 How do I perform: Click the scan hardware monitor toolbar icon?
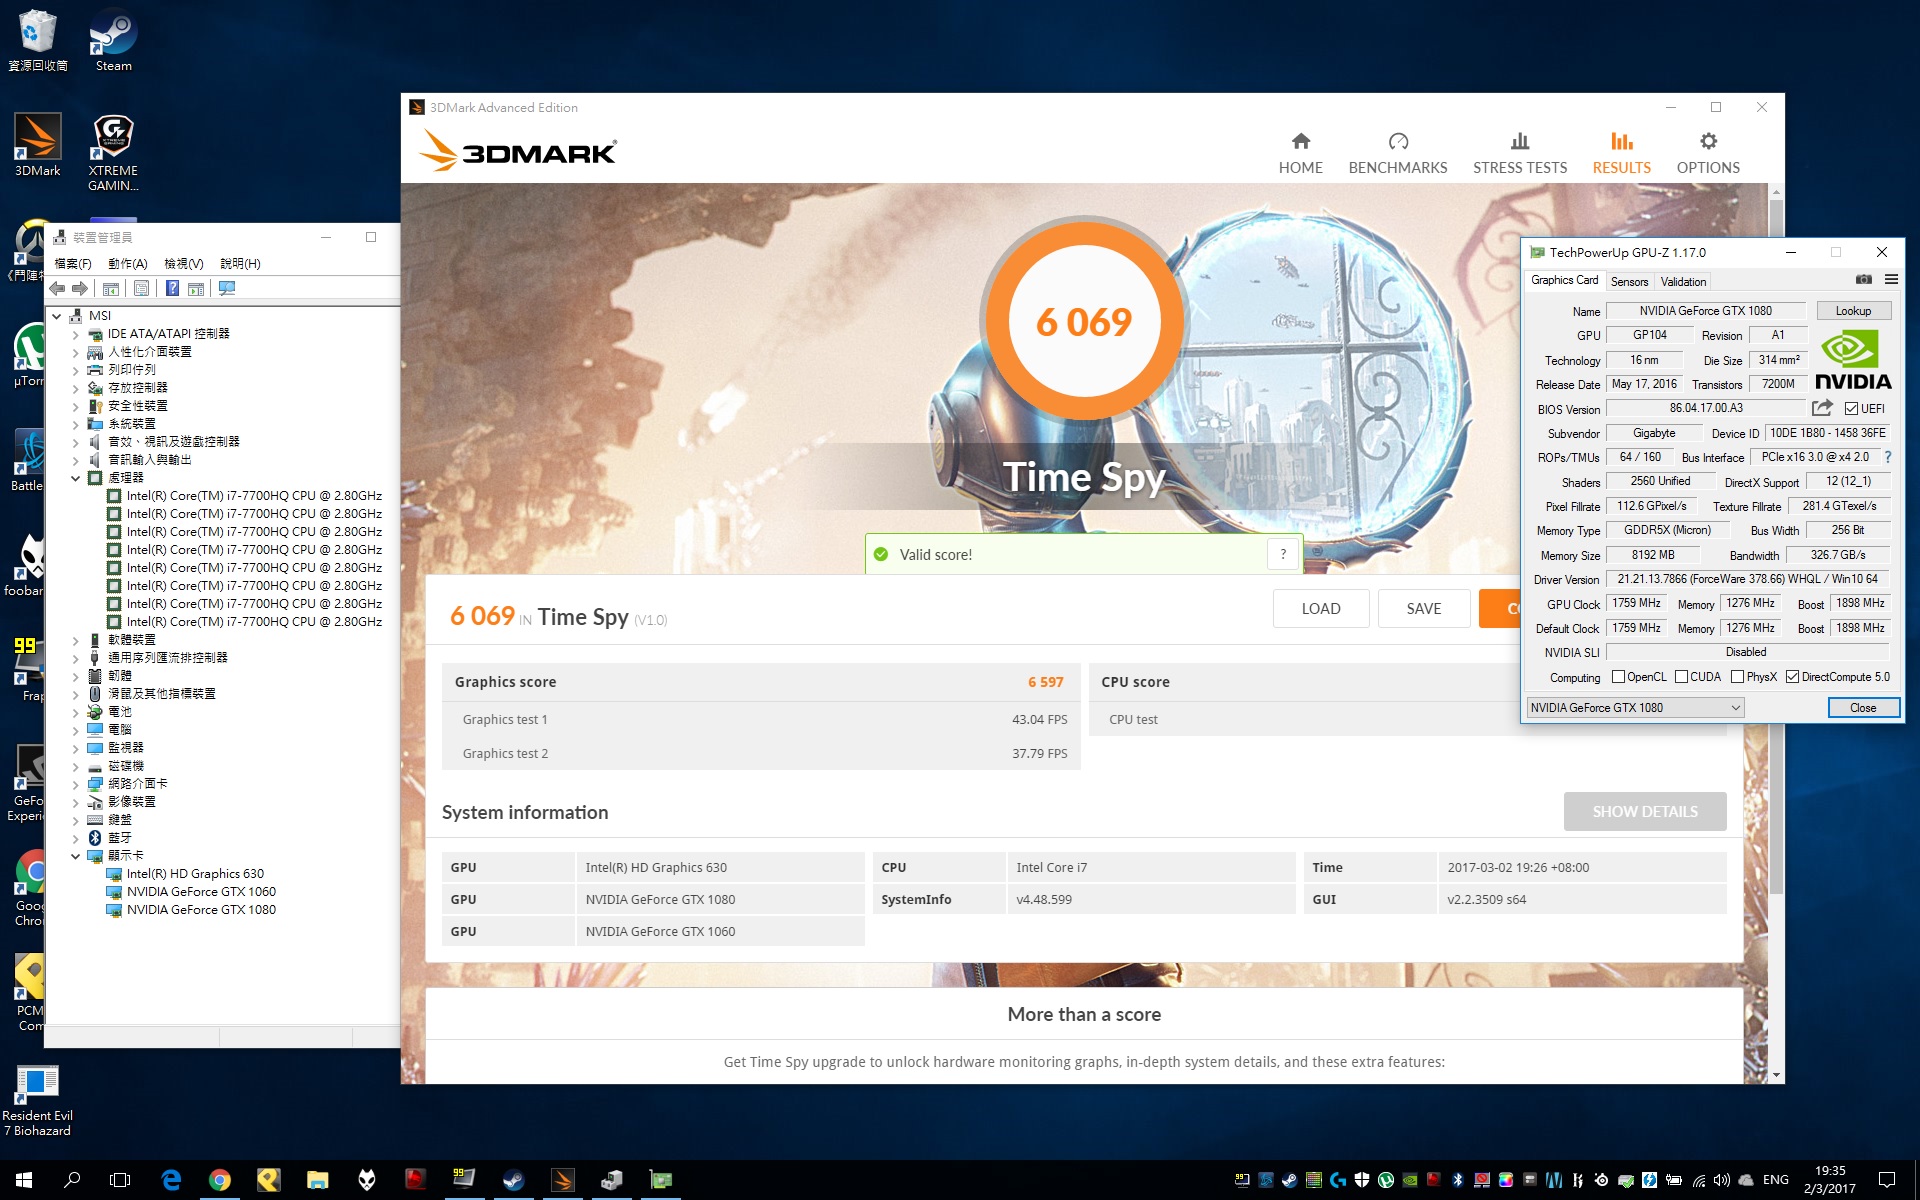point(227,288)
